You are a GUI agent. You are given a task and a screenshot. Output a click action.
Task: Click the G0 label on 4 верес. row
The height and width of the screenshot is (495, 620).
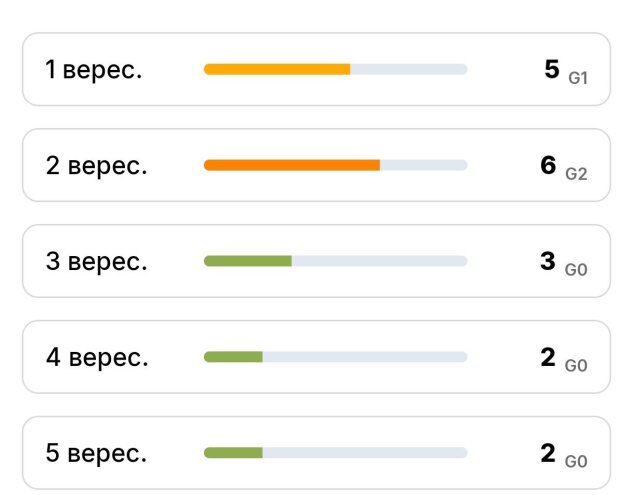576,366
